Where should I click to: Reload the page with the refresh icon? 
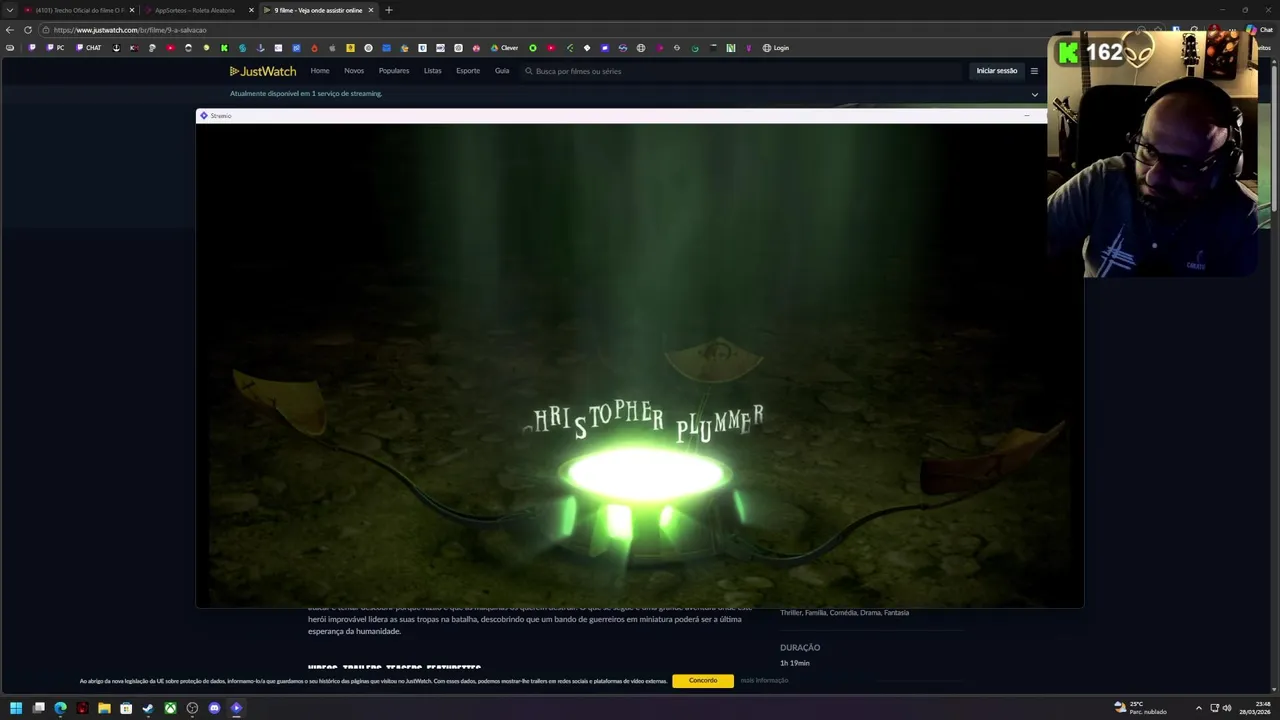[x=27, y=30]
